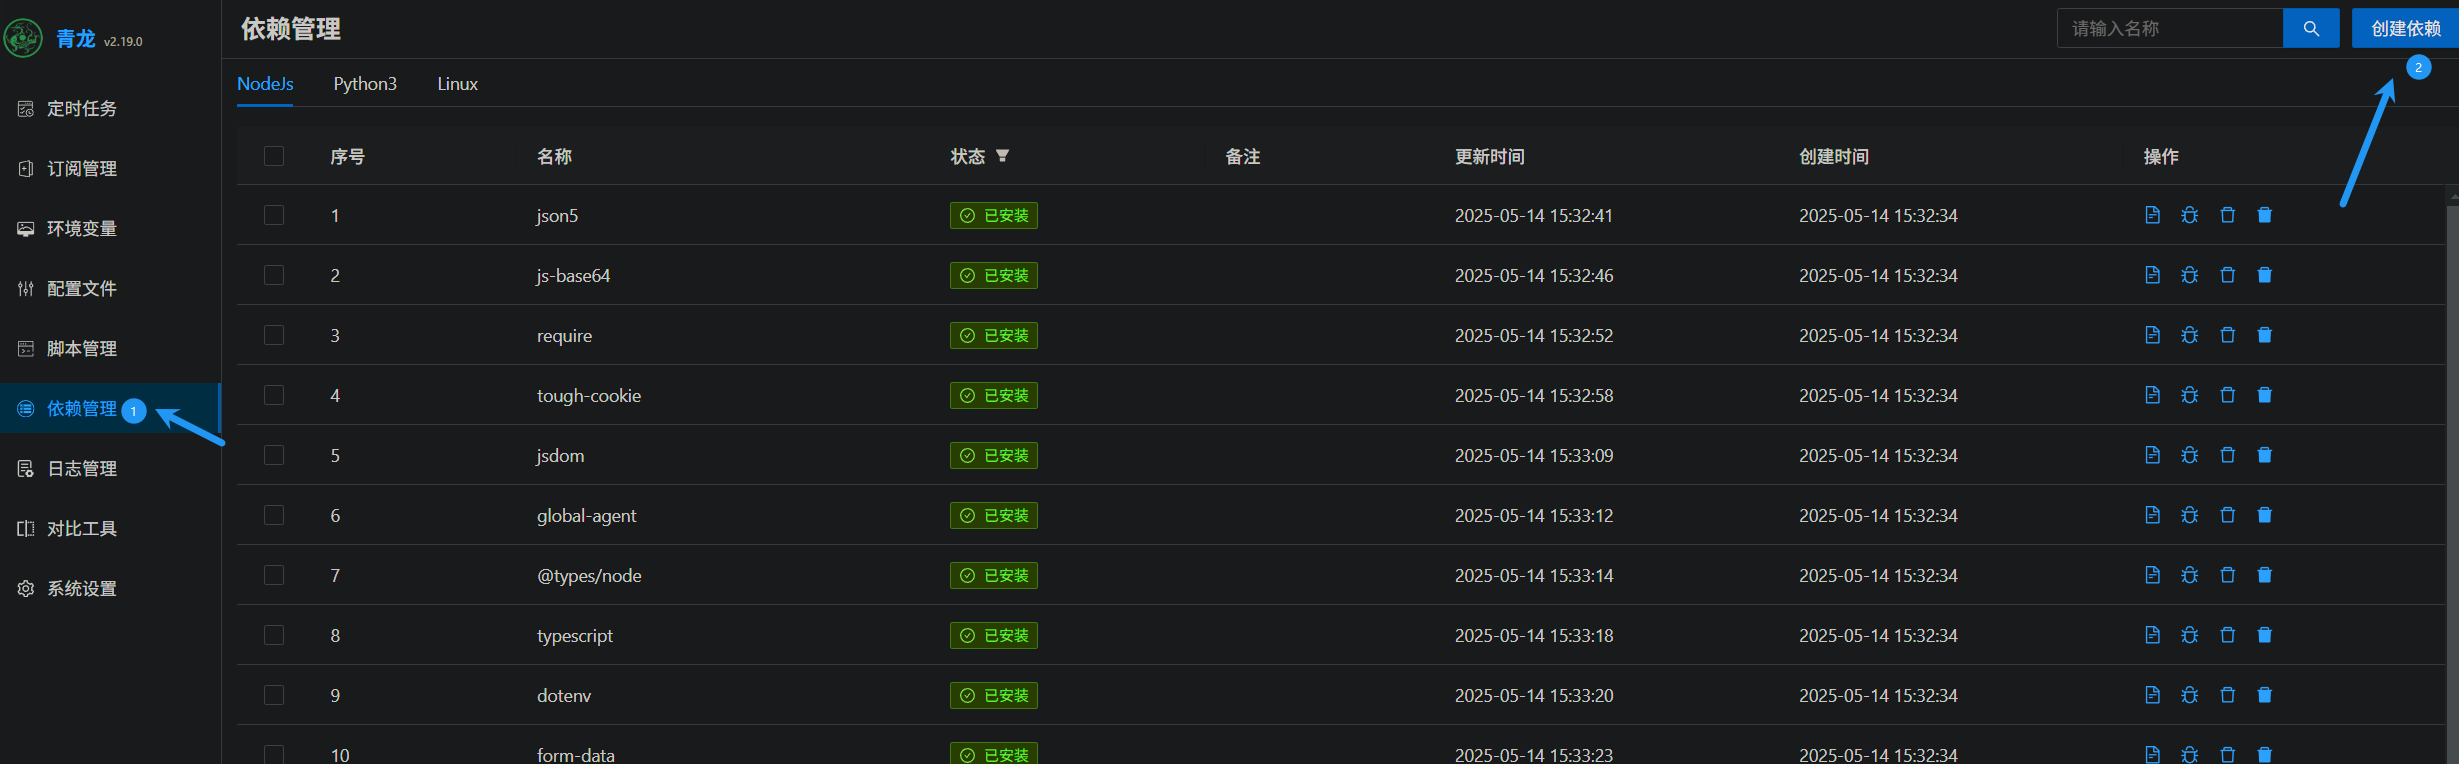Screen dimensions: 2459x764
Task: Click the bug icon in the dotenv row
Action: pyautogui.click(x=2190, y=695)
